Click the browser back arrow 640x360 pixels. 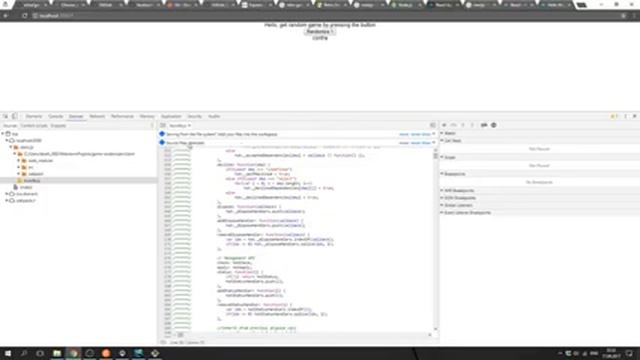click(x=6, y=16)
